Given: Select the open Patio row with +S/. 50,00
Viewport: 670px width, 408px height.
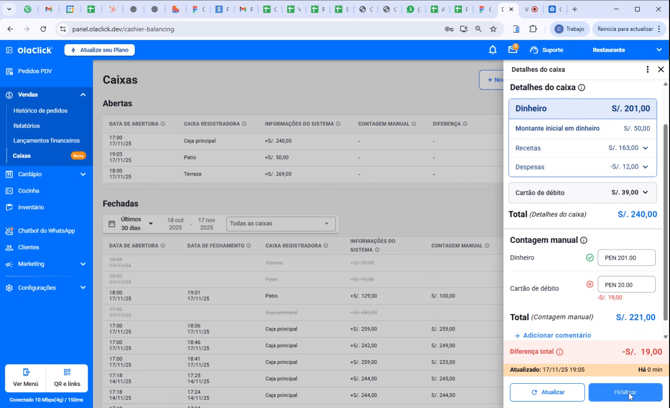Looking at the screenshot, I should pyautogui.click(x=303, y=158).
